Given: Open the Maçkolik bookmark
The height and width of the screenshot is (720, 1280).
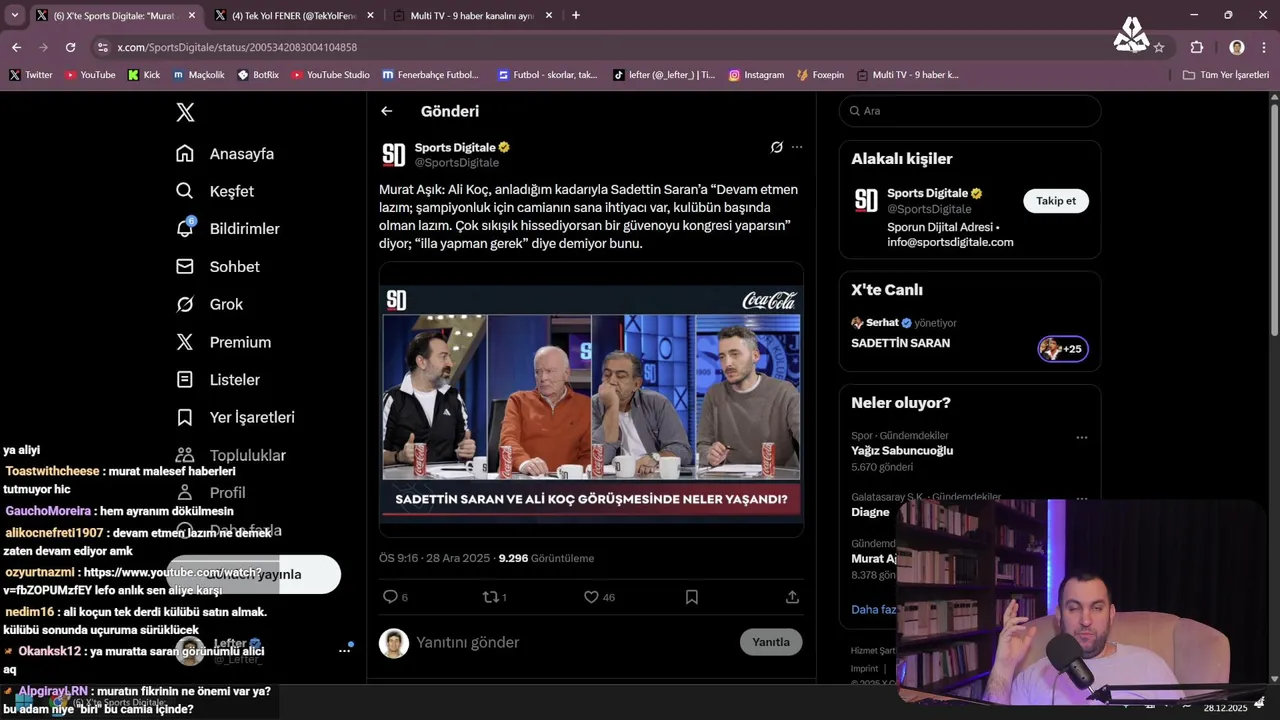Looking at the screenshot, I should 198,75.
